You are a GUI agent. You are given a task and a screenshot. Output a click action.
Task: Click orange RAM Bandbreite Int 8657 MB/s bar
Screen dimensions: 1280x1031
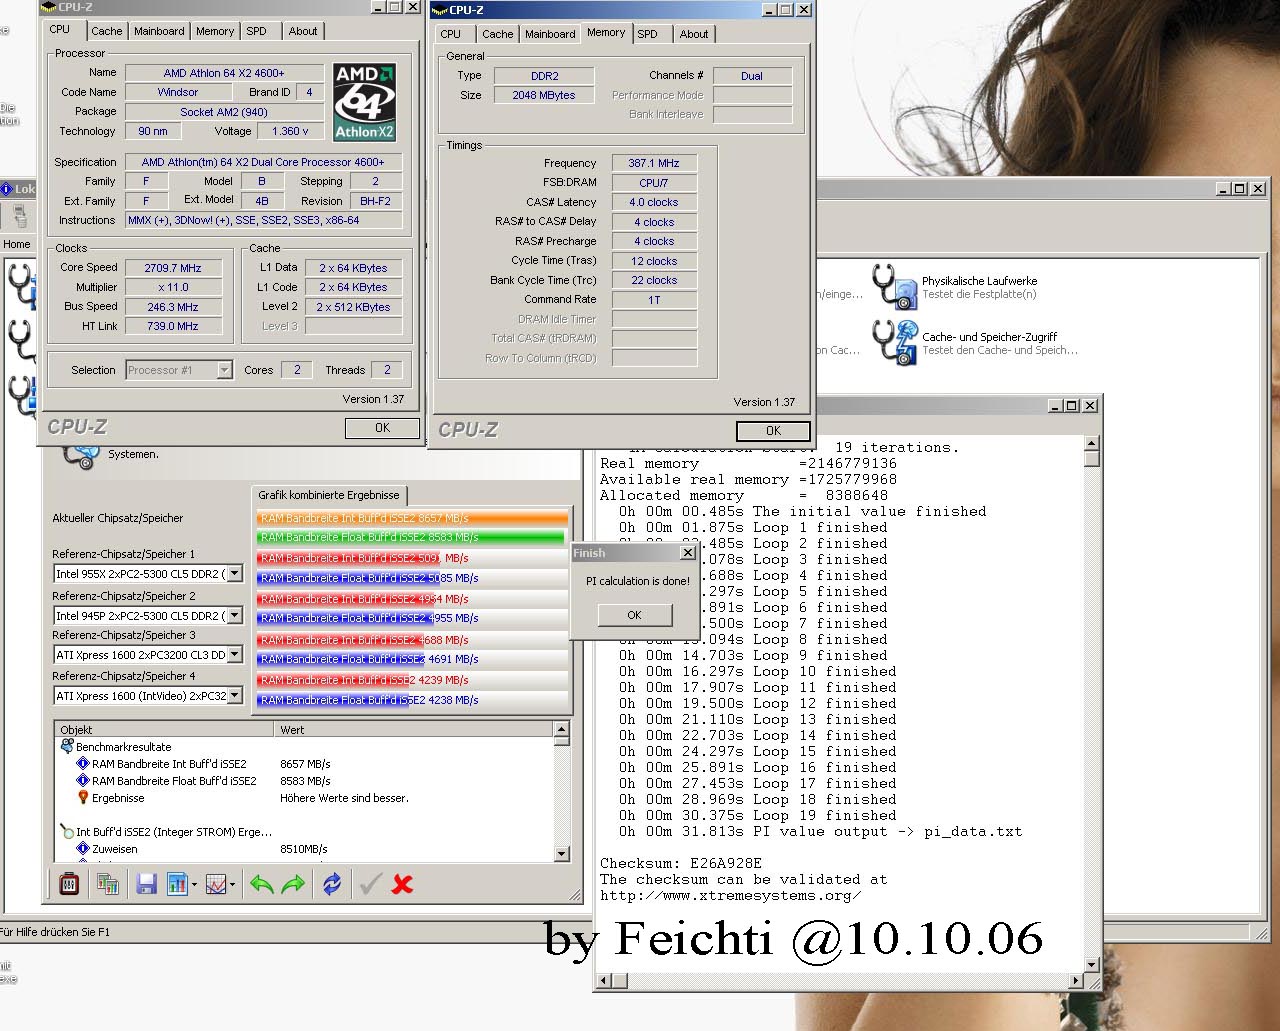pyautogui.click(x=412, y=518)
